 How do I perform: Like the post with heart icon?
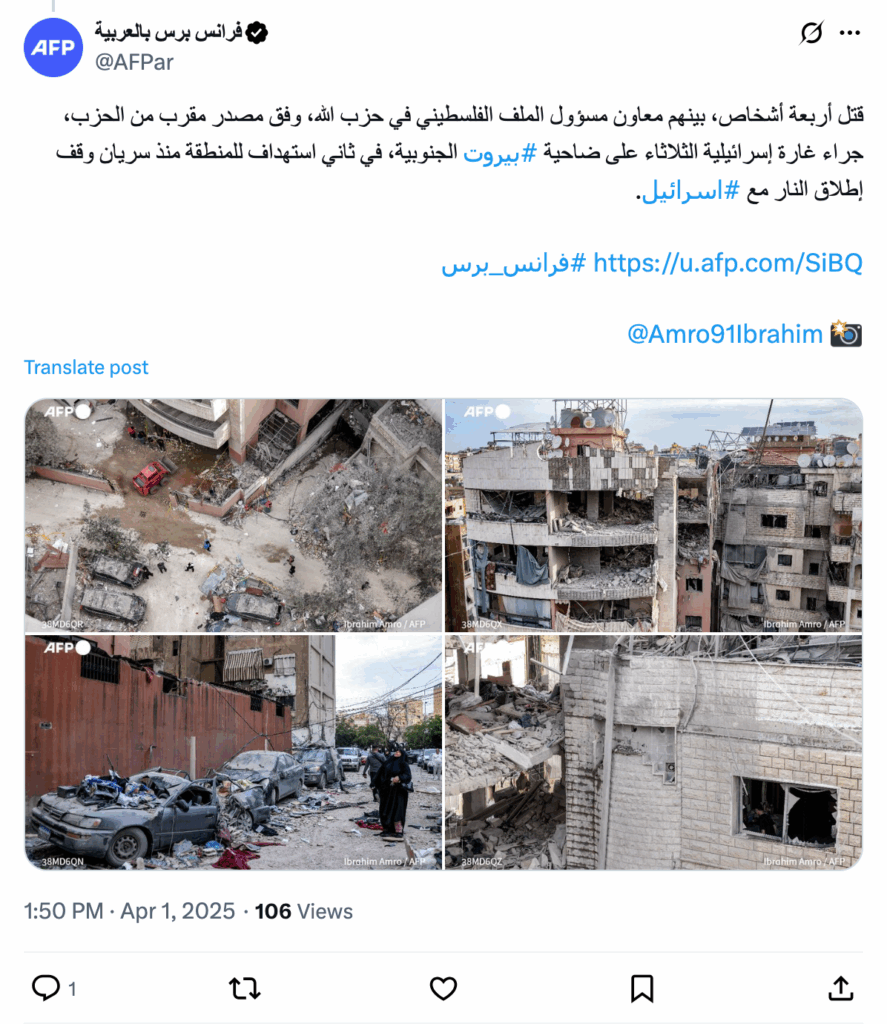pos(443,989)
